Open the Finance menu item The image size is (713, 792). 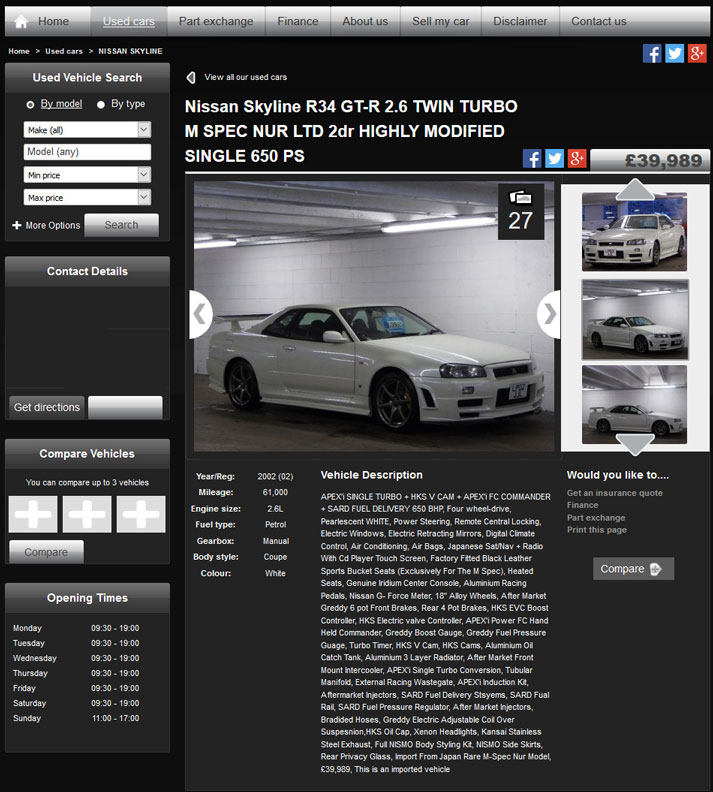[298, 21]
